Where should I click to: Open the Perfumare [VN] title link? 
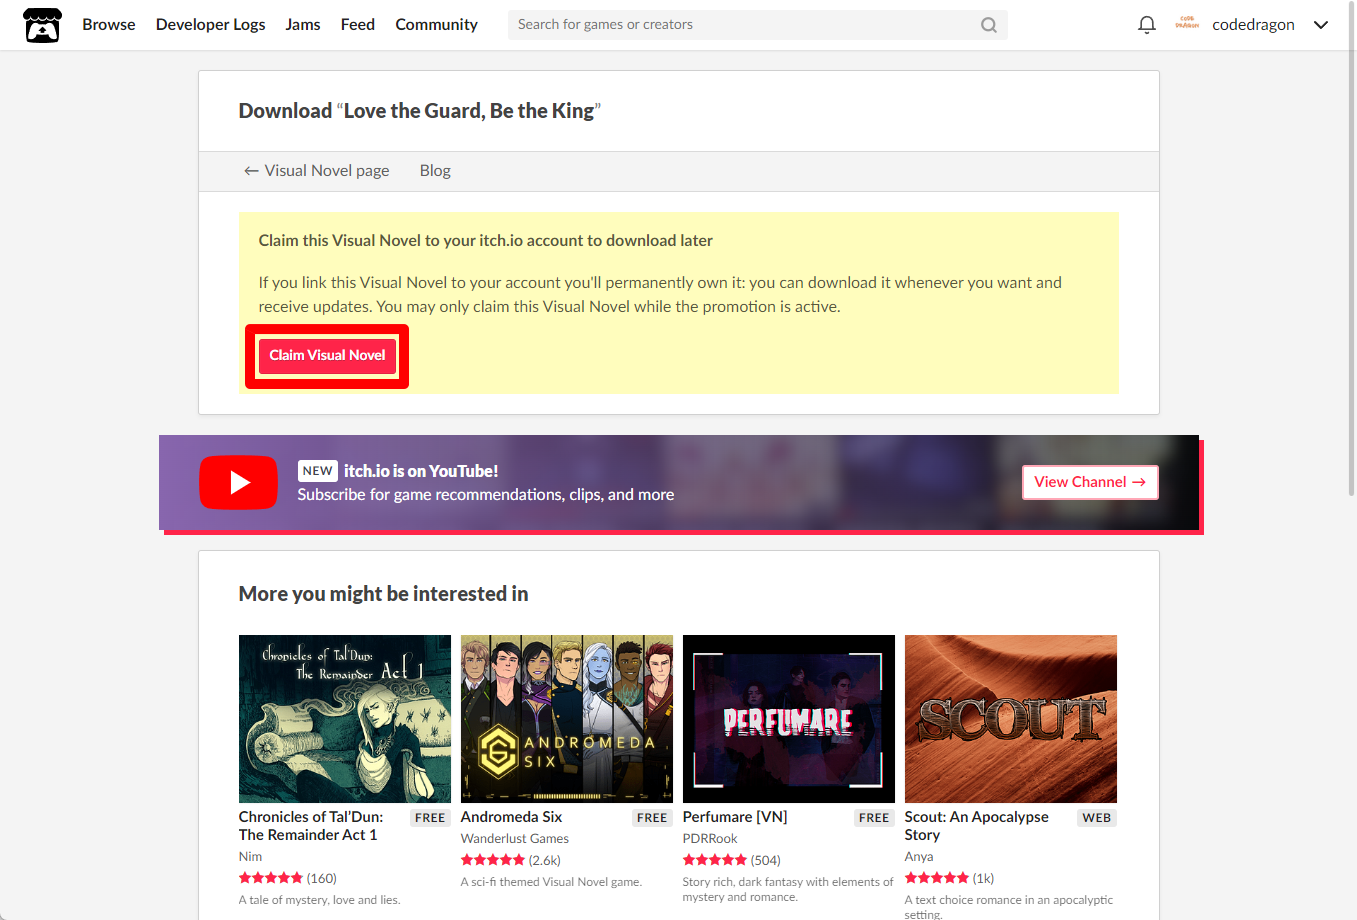point(735,817)
